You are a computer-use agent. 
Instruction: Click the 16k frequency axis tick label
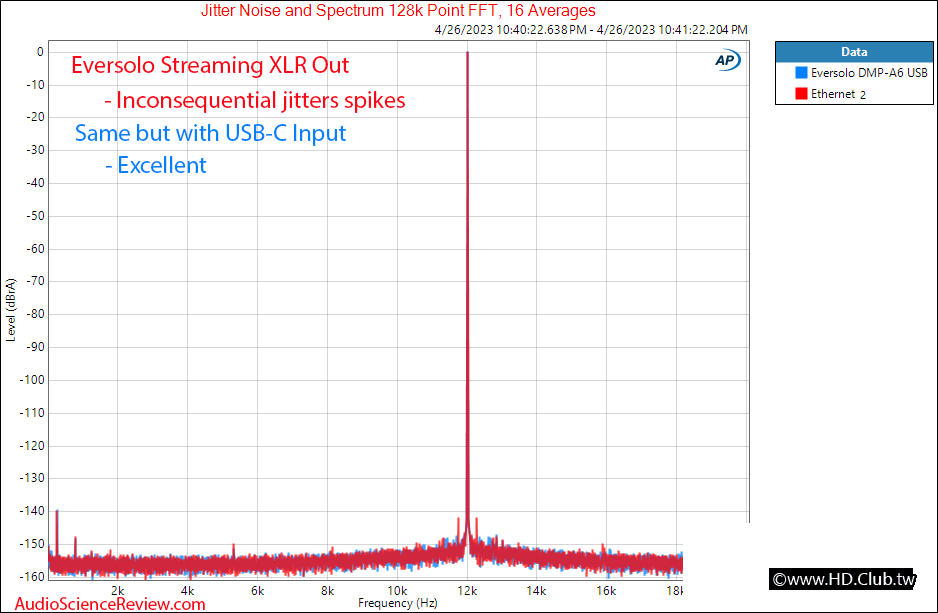[606, 591]
